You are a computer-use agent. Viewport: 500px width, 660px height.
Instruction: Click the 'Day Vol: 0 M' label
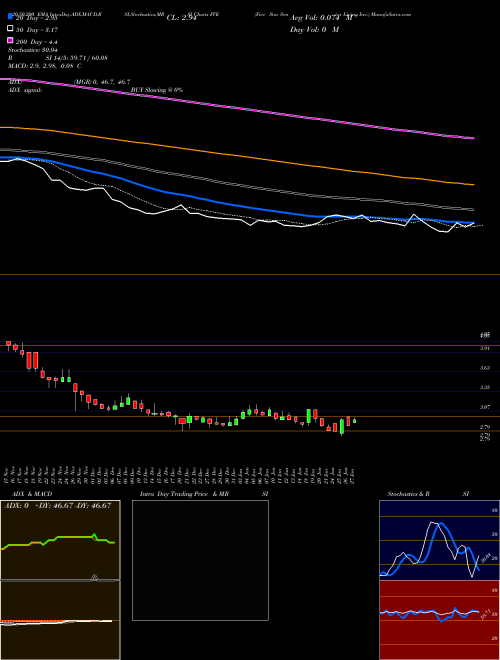(314, 29)
